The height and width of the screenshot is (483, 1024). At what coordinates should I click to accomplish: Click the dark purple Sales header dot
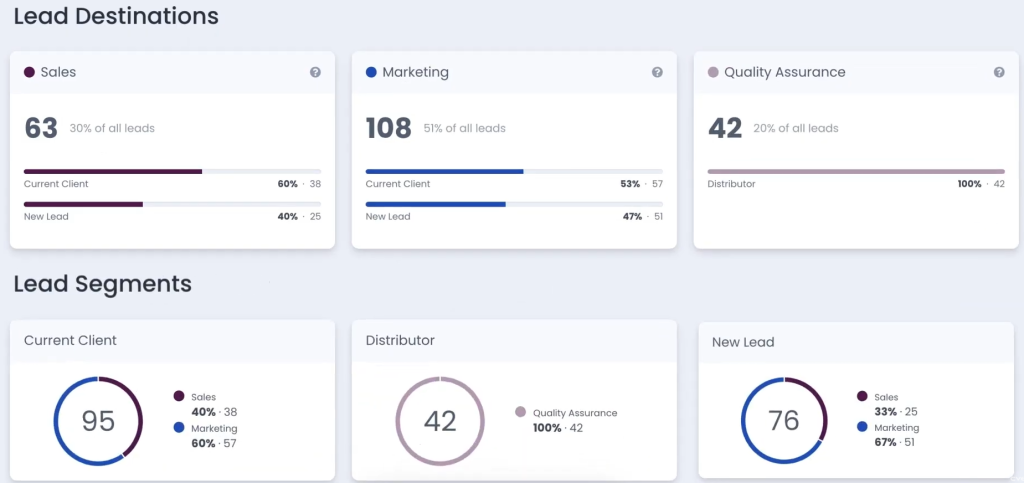click(x=29, y=72)
